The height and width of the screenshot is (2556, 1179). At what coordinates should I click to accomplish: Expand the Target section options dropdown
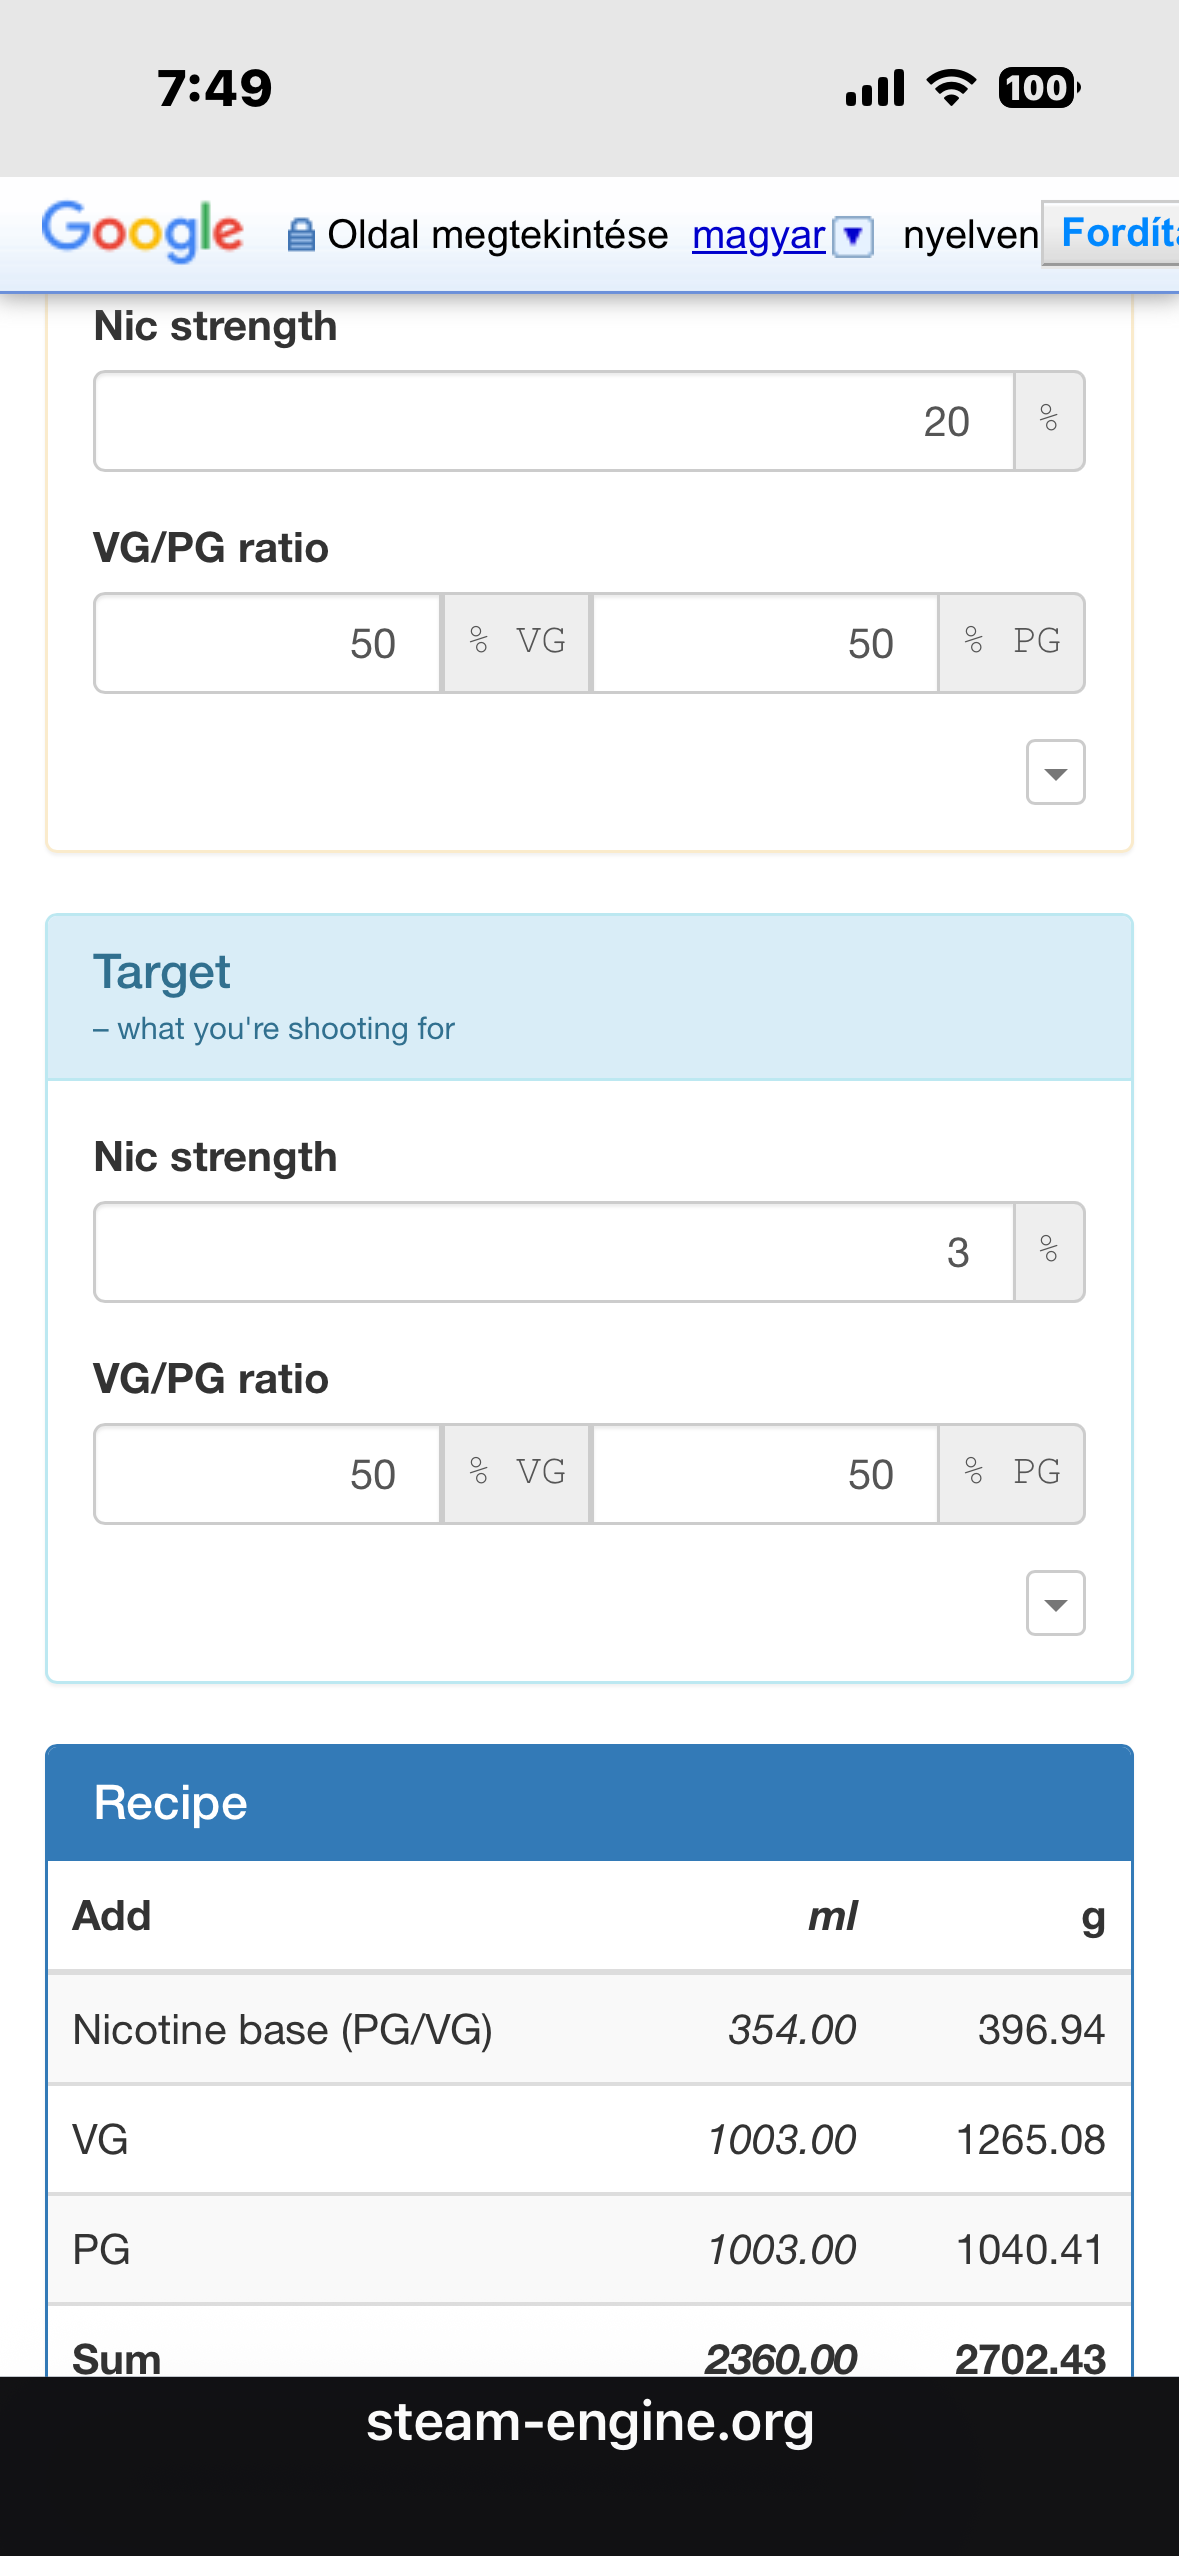[1055, 1604]
